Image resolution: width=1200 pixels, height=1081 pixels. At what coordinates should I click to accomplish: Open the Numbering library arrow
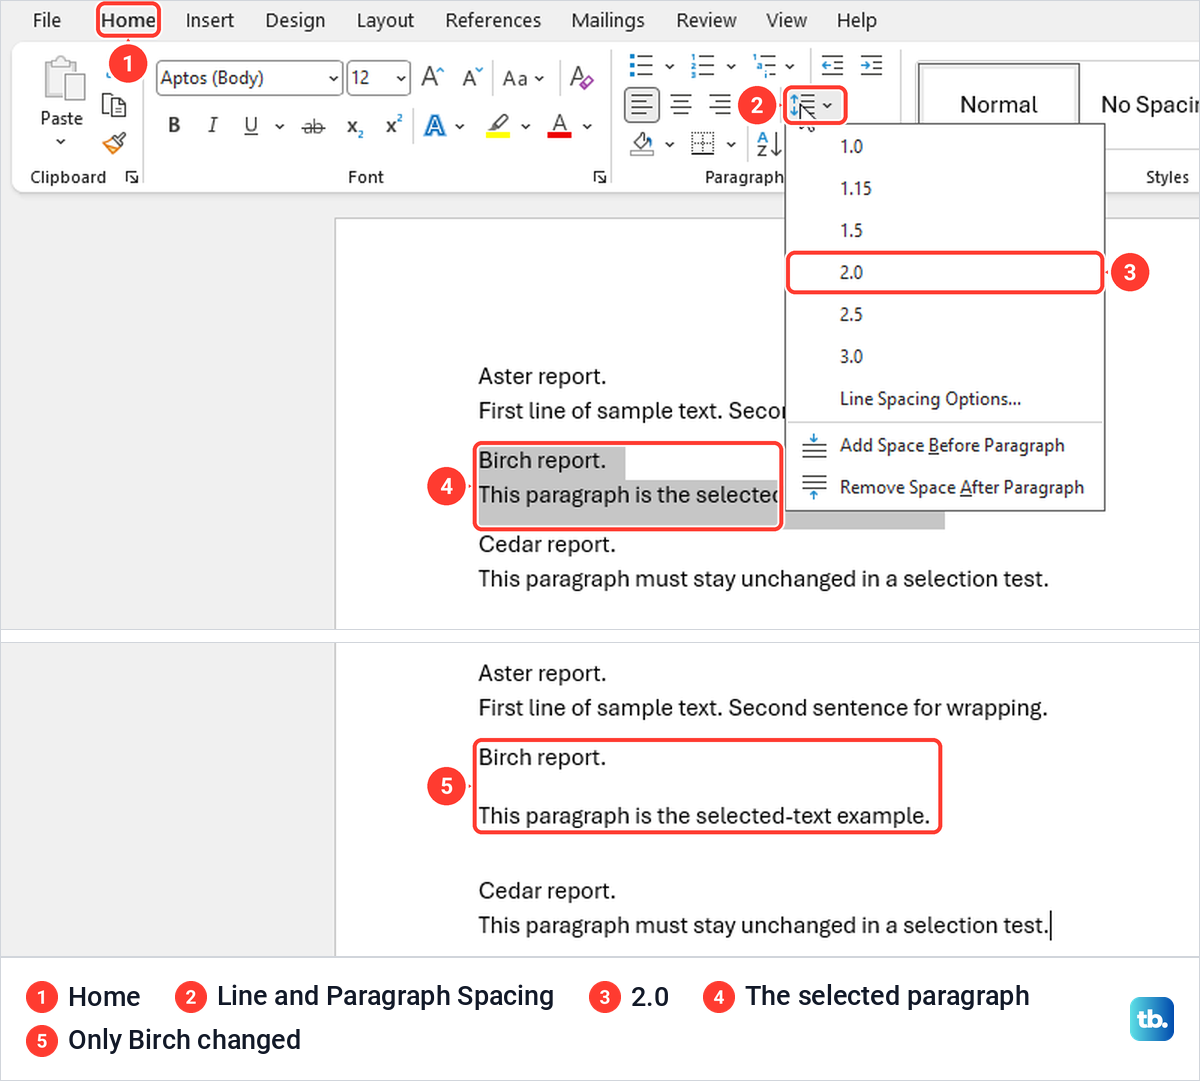coord(731,67)
